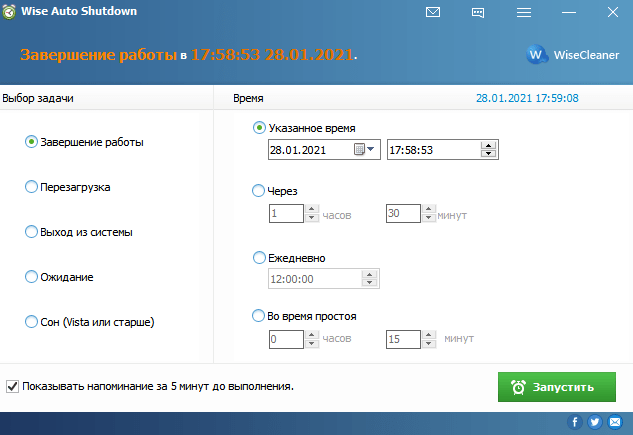Choose the Через time option
Screen dimensions: 633x435
pyautogui.click(x=260, y=191)
